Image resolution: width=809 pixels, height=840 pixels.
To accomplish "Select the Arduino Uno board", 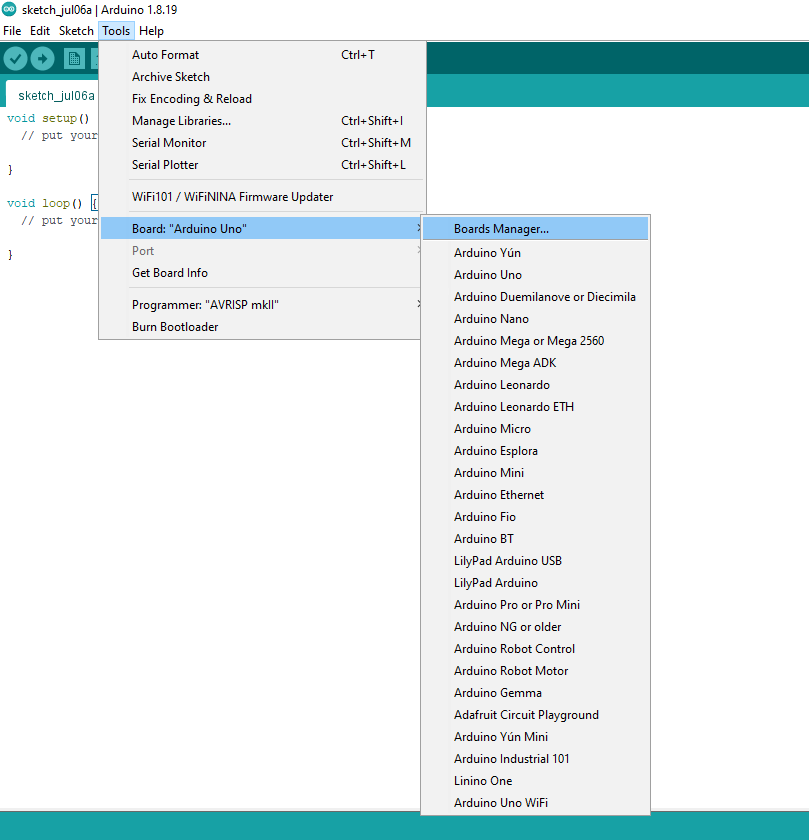I will [535, 275].
